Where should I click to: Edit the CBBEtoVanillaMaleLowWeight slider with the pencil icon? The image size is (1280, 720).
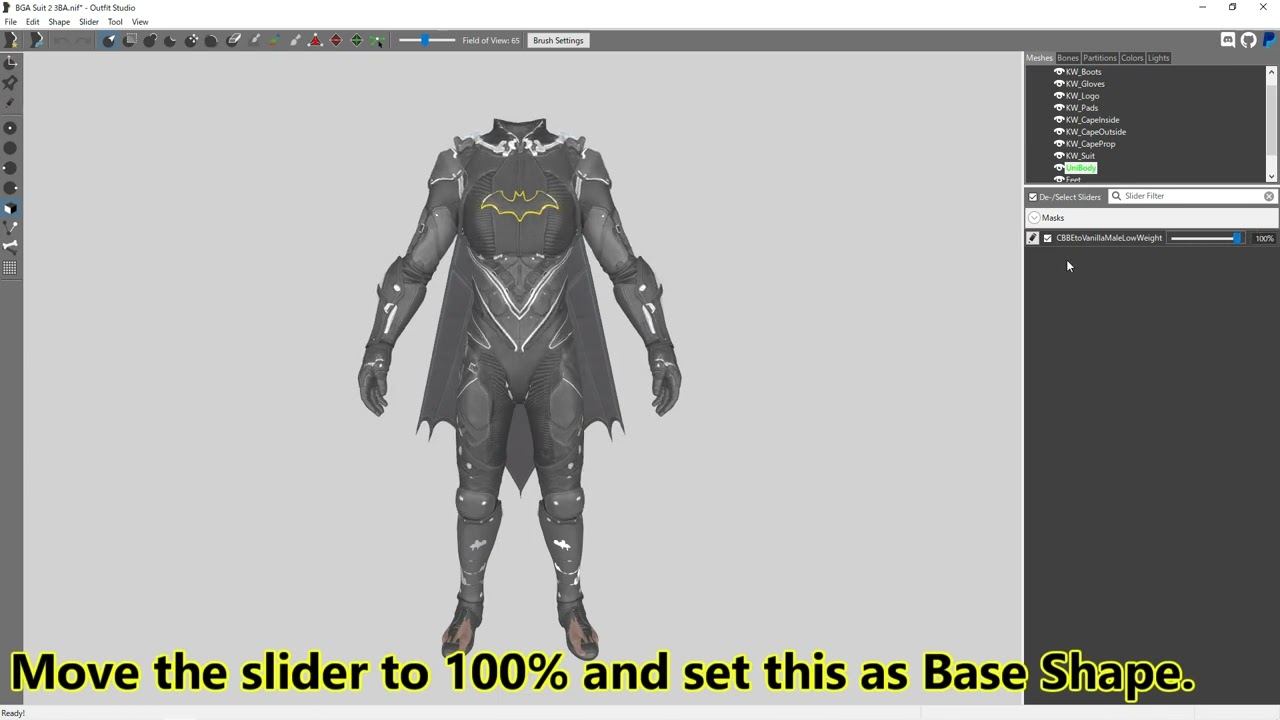(x=1033, y=238)
